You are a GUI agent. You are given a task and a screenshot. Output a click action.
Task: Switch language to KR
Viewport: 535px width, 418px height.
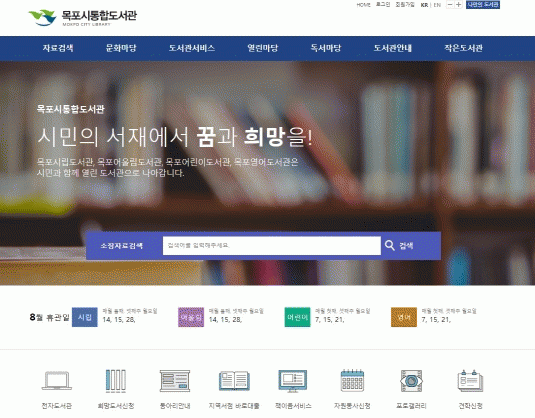[424, 5]
